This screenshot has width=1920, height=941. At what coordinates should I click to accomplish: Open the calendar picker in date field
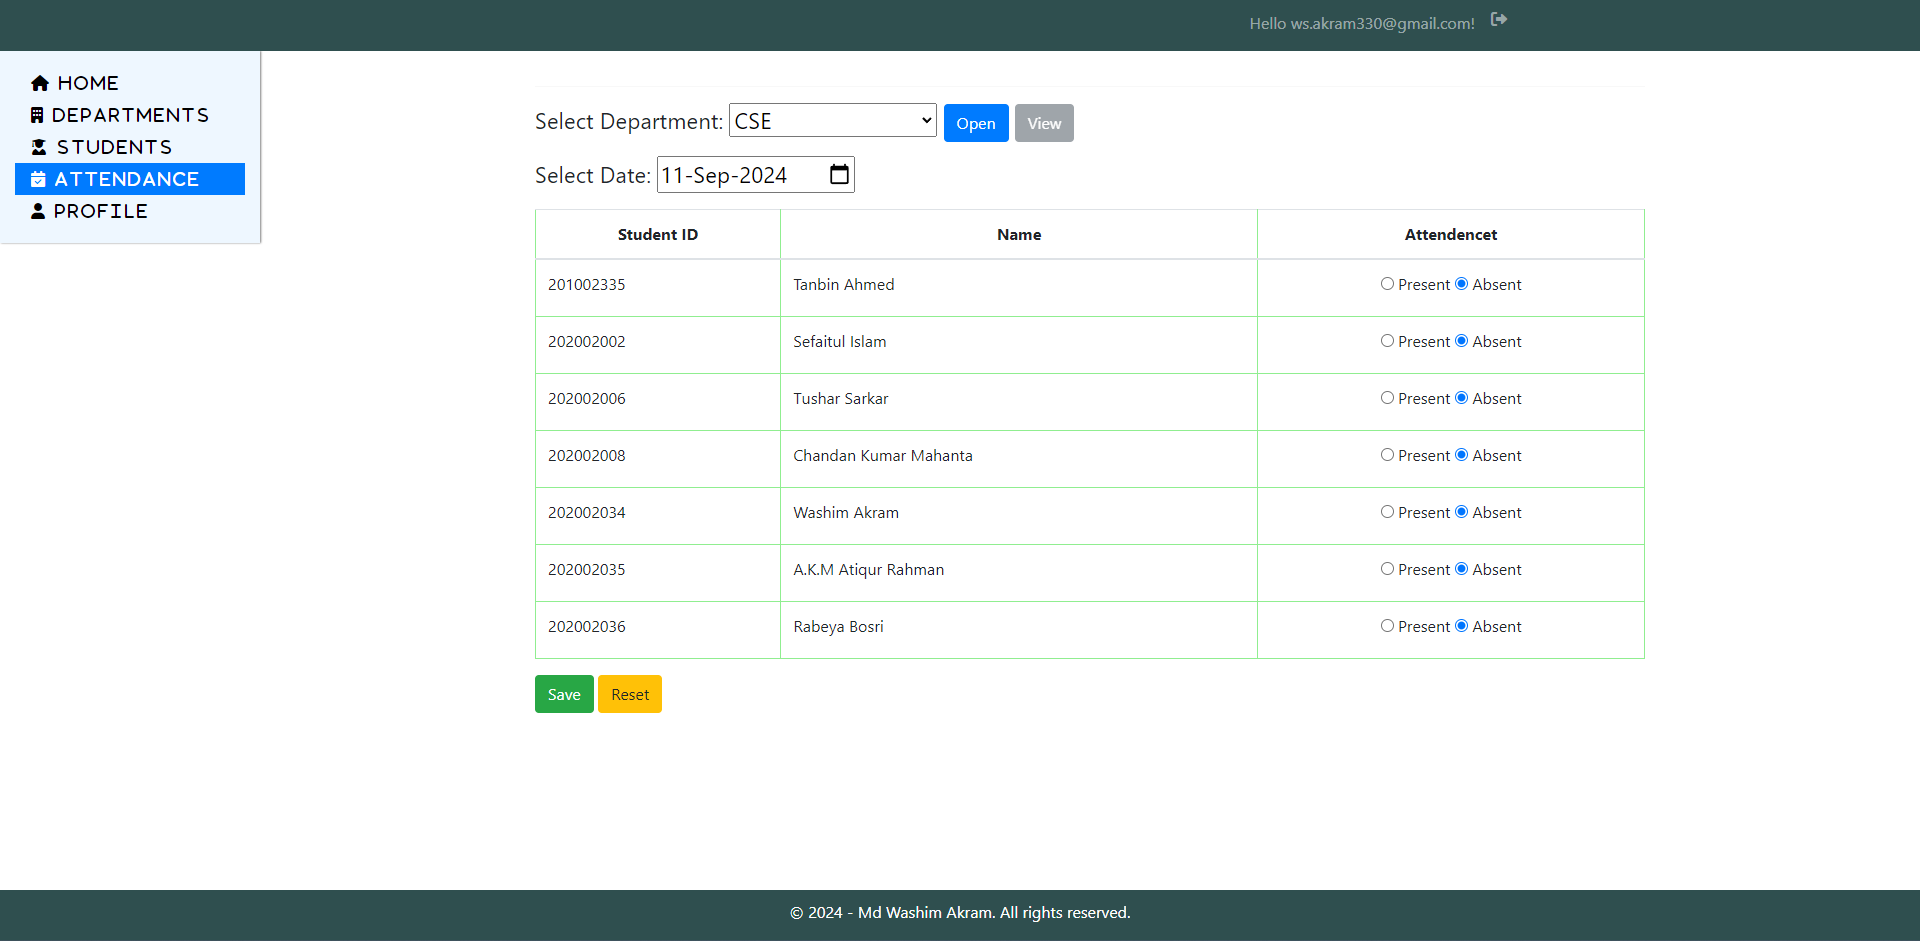tap(839, 175)
